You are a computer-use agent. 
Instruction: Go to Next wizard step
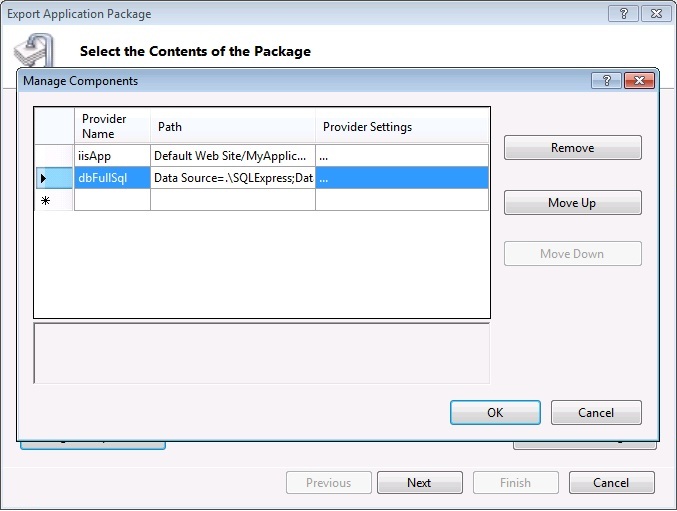point(420,483)
